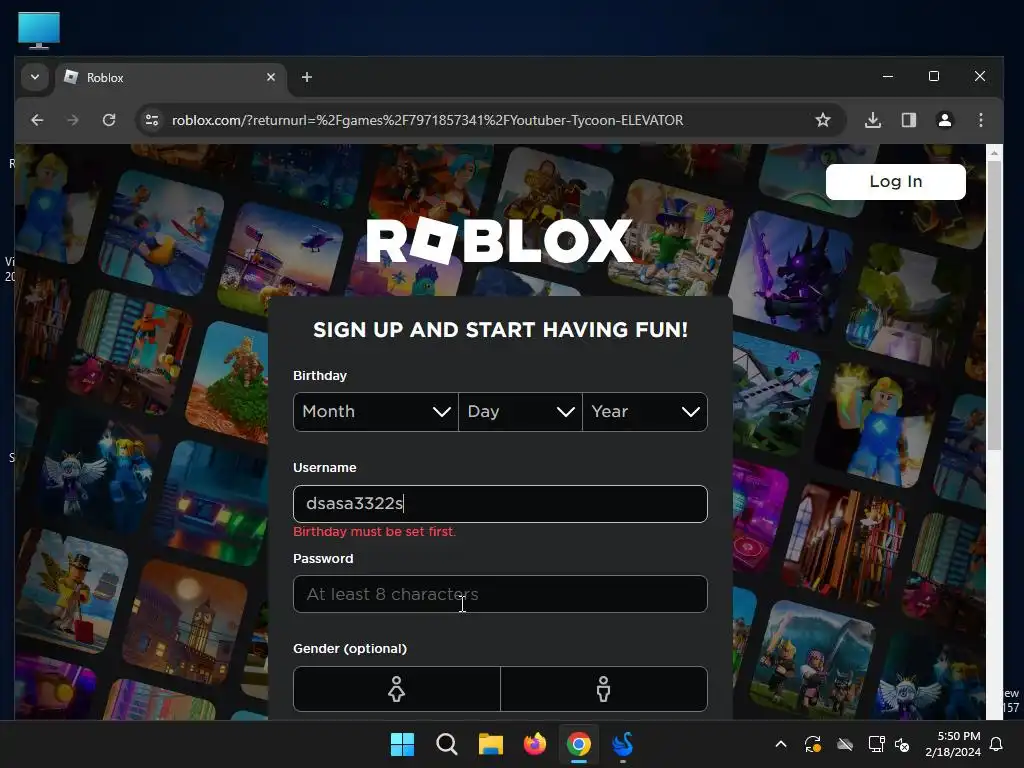Close the Roblox tab
The height and width of the screenshot is (768, 1024).
271,77
